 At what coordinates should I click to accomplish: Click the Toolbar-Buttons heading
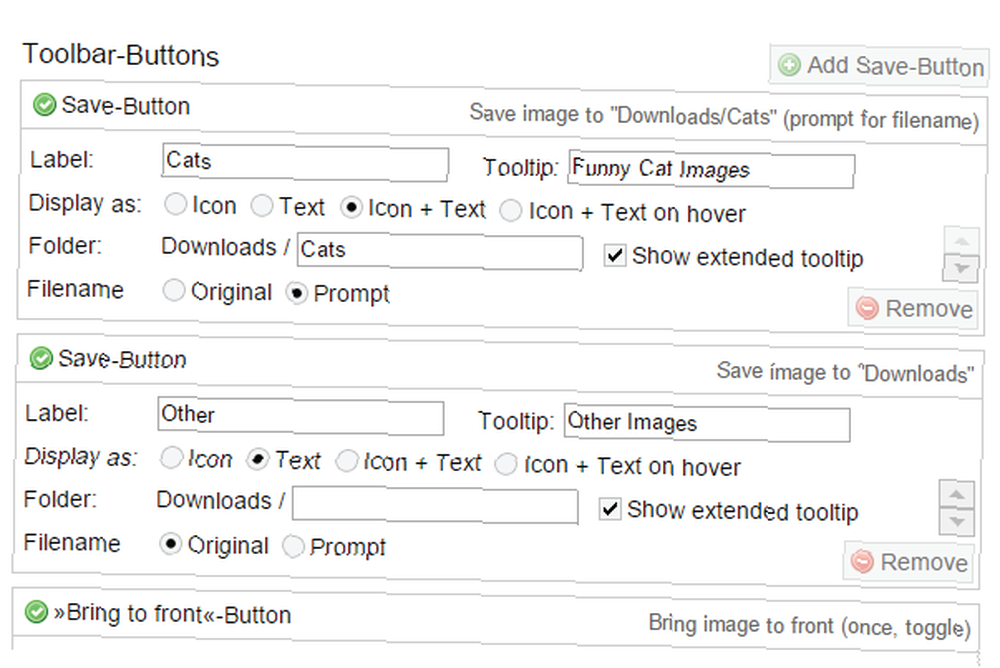coord(121,55)
